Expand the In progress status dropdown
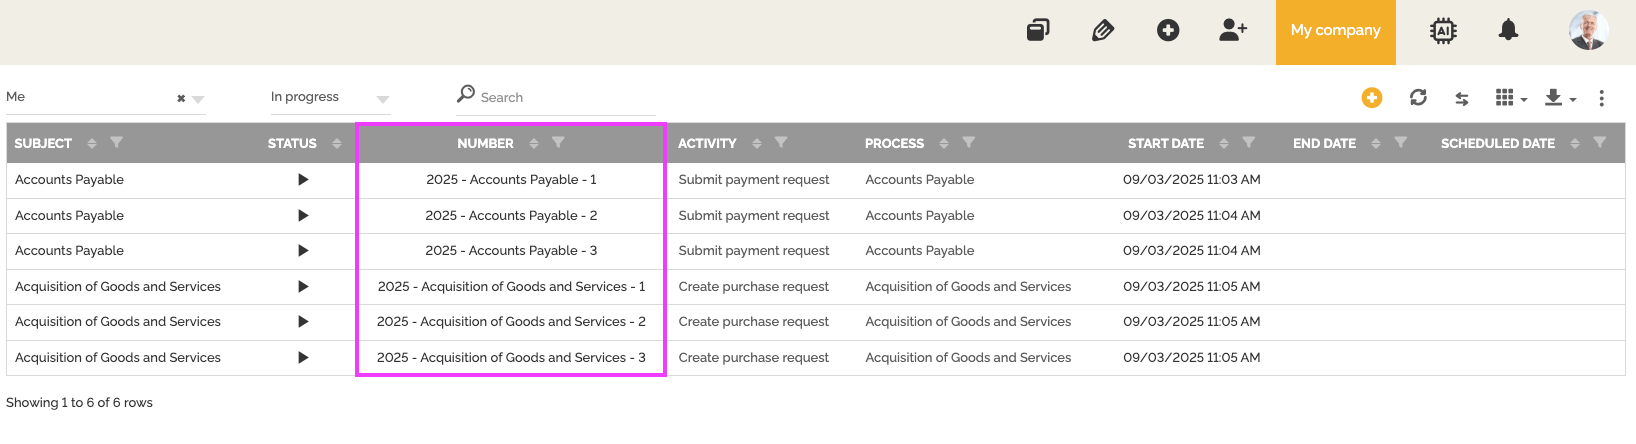 coord(382,98)
